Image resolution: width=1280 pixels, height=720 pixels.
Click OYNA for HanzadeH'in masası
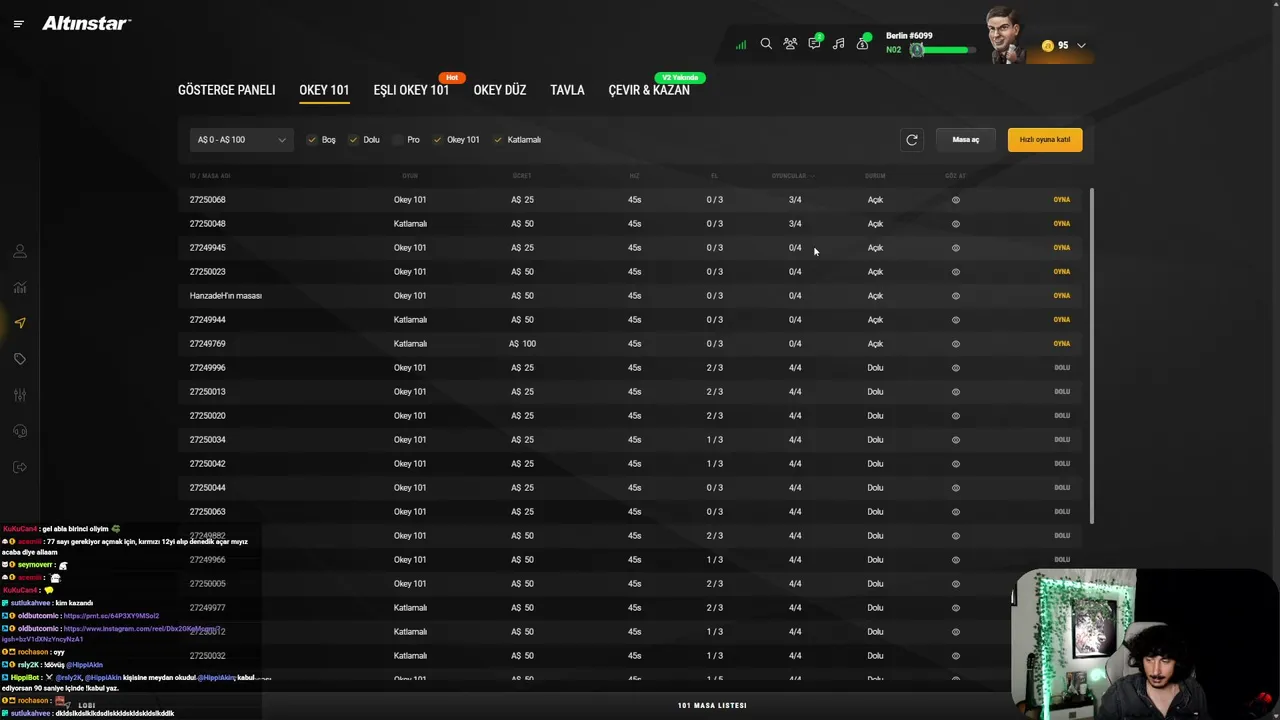(1062, 296)
